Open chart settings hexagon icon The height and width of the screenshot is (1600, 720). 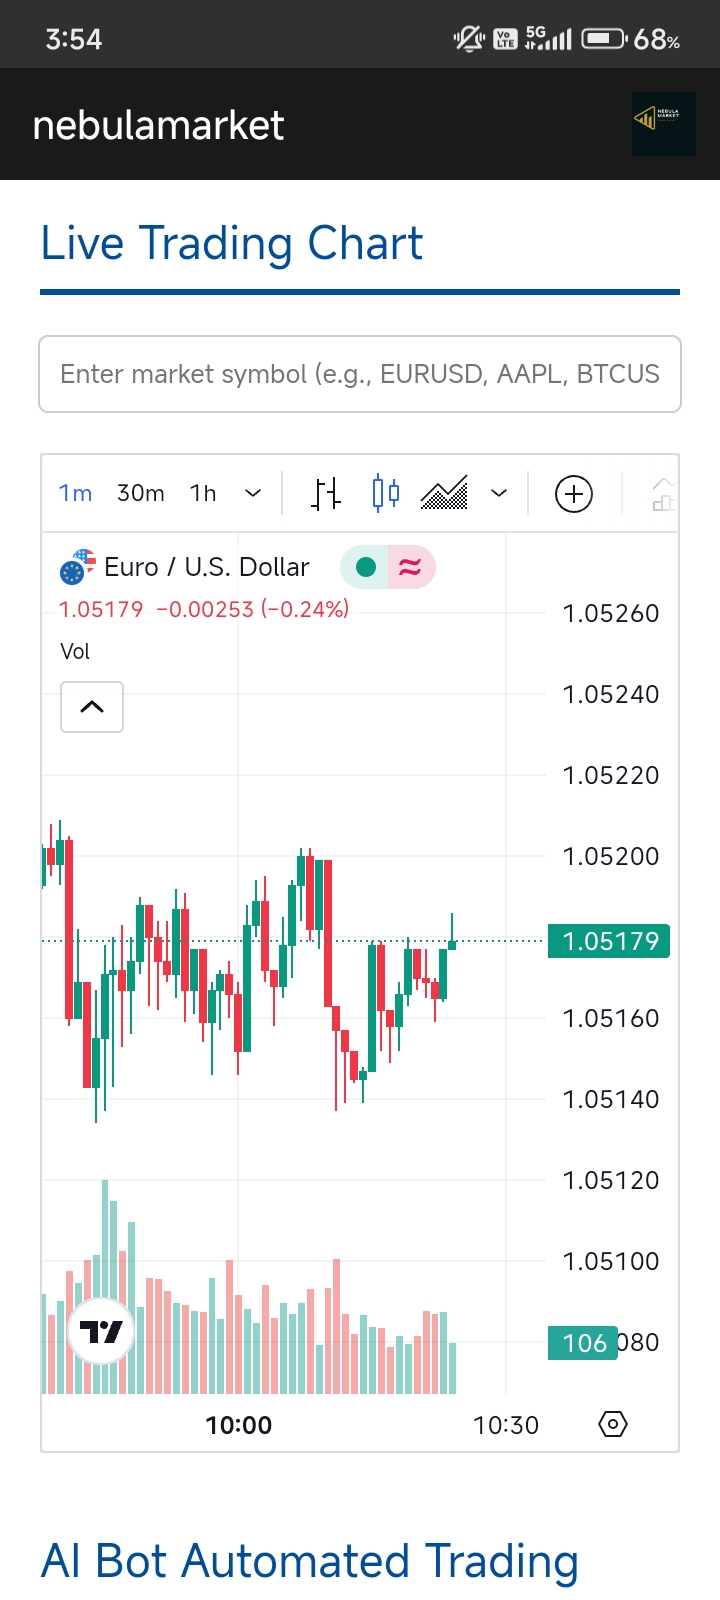point(613,1424)
